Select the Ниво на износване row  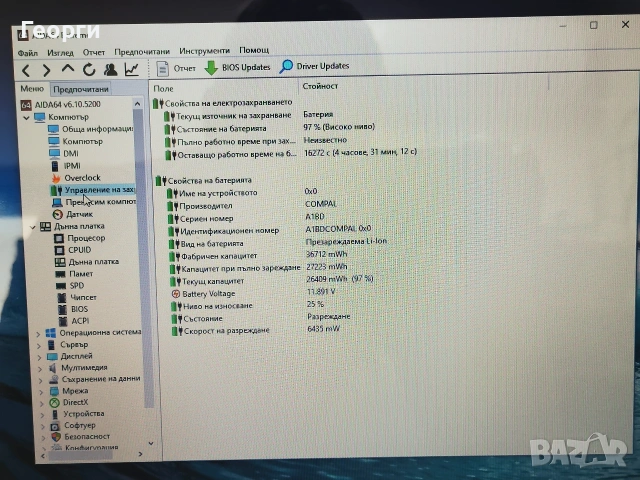tap(248, 305)
